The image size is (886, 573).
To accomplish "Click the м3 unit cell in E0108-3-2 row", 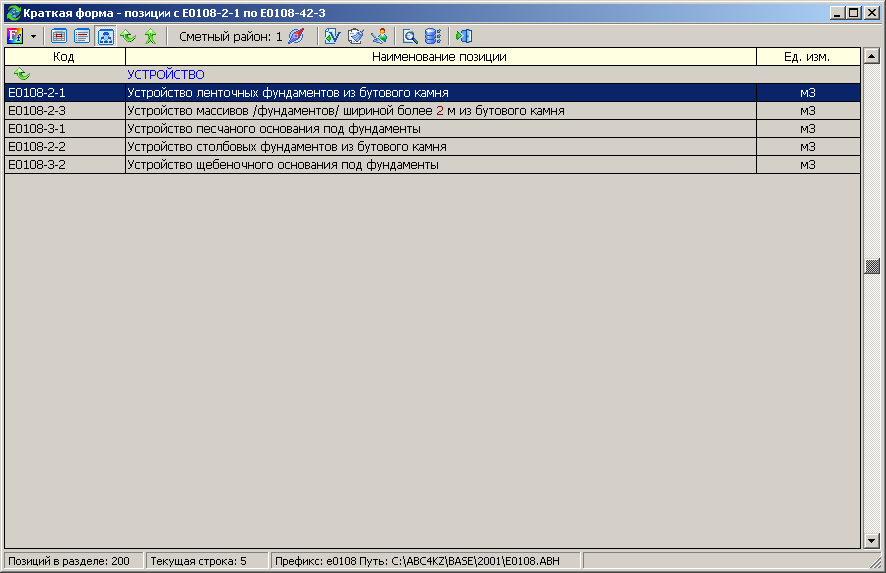I will point(808,165).
